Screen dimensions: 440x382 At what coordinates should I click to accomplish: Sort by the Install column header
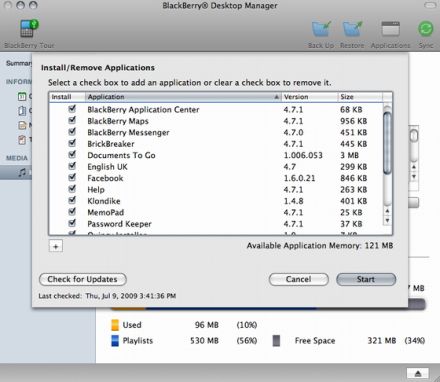[x=67, y=97]
